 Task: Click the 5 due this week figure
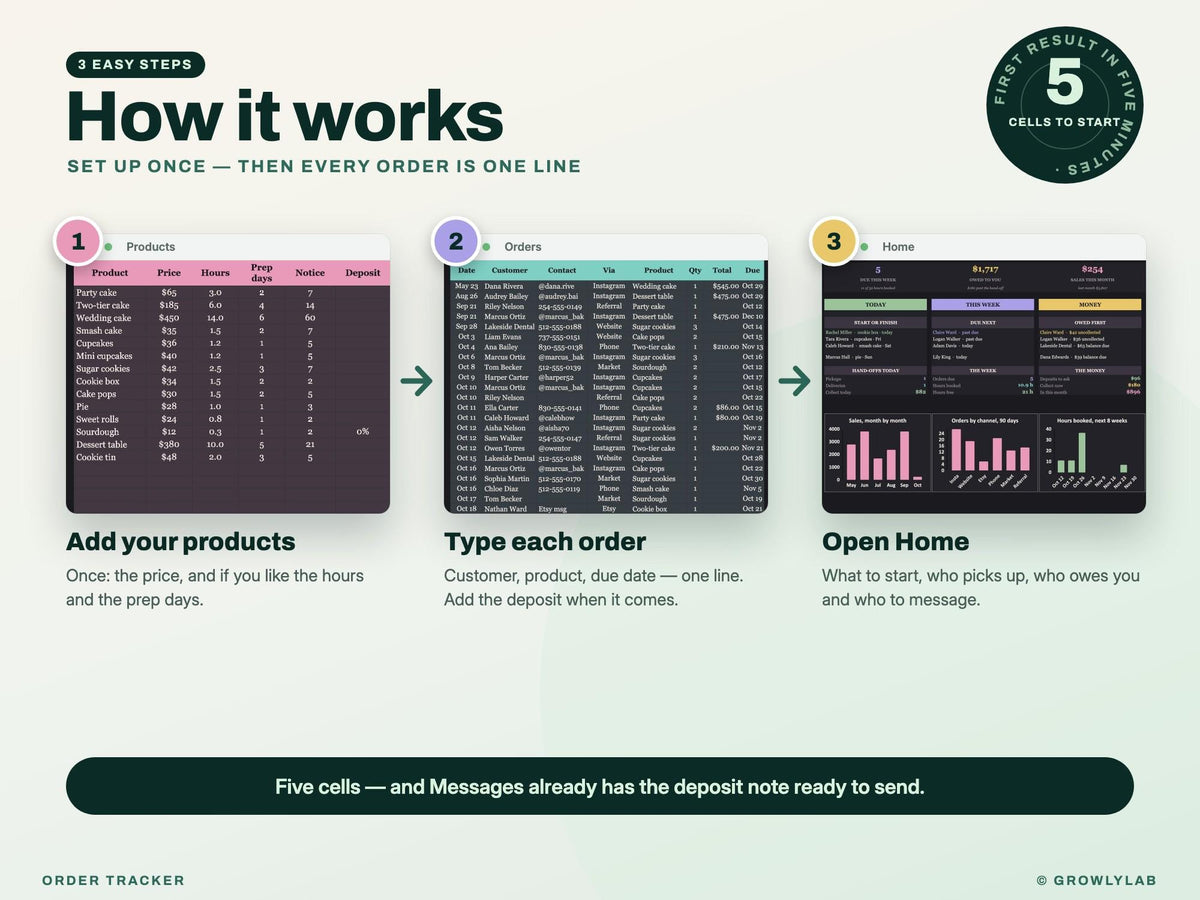click(878, 269)
